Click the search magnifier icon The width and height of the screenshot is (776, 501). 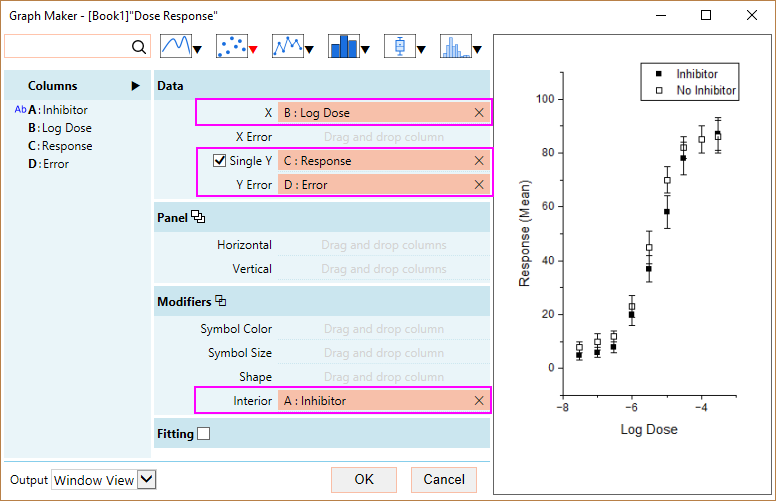click(x=139, y=47)
